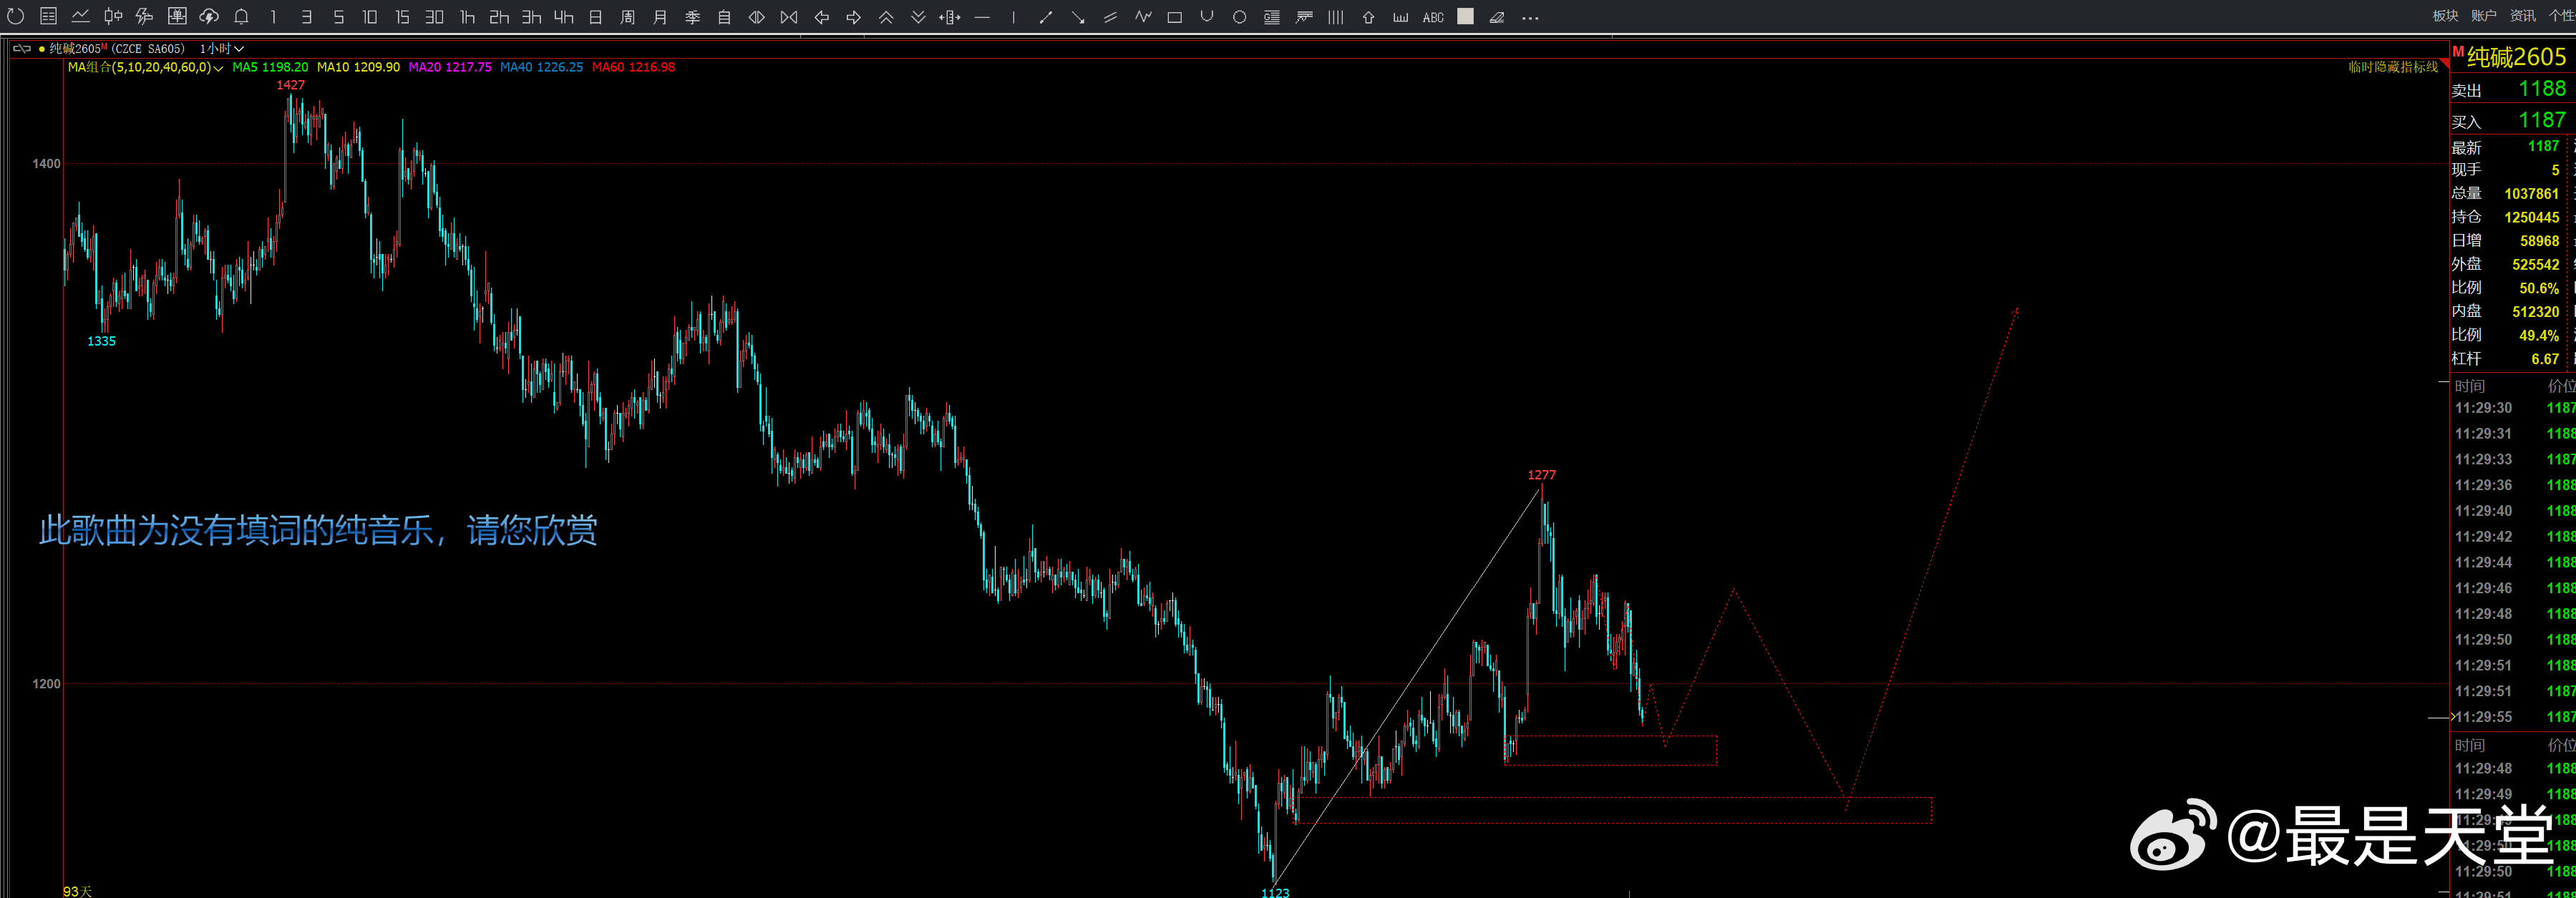The height and width of the screenshot is (898, 2576).
Task: Expand the MA组合 indicator dropdown
Action: pyautogui.click(x=218, y=68)
